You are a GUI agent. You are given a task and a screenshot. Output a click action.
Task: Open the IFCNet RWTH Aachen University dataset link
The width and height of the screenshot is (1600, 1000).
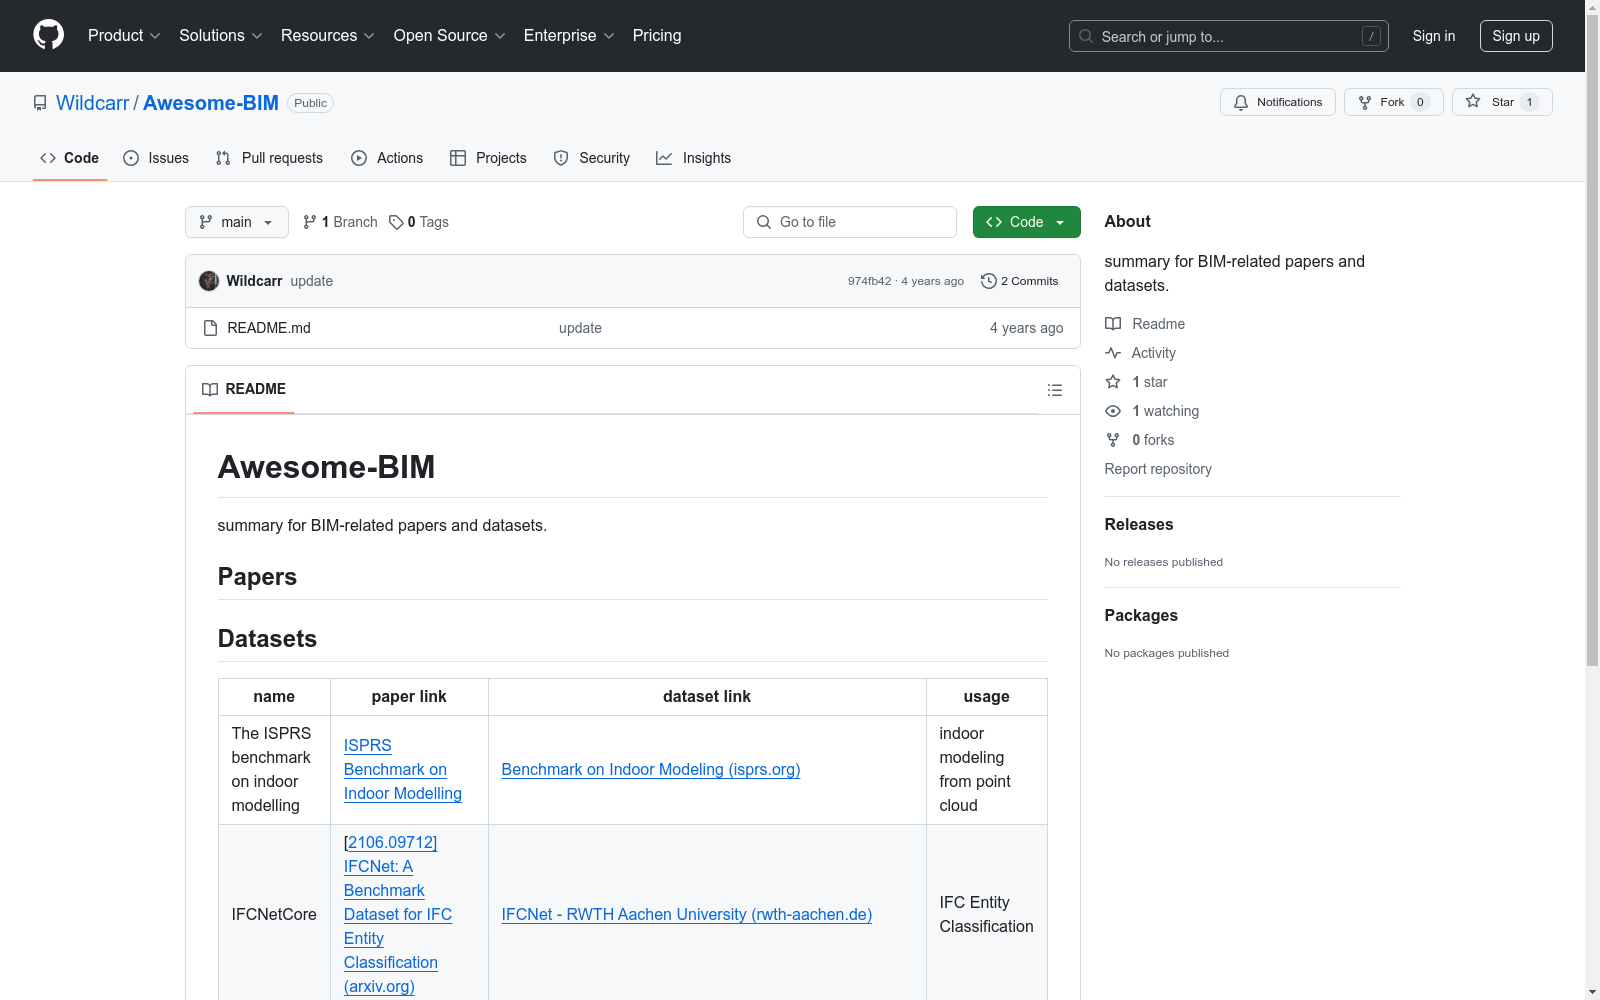click(687, 915)
